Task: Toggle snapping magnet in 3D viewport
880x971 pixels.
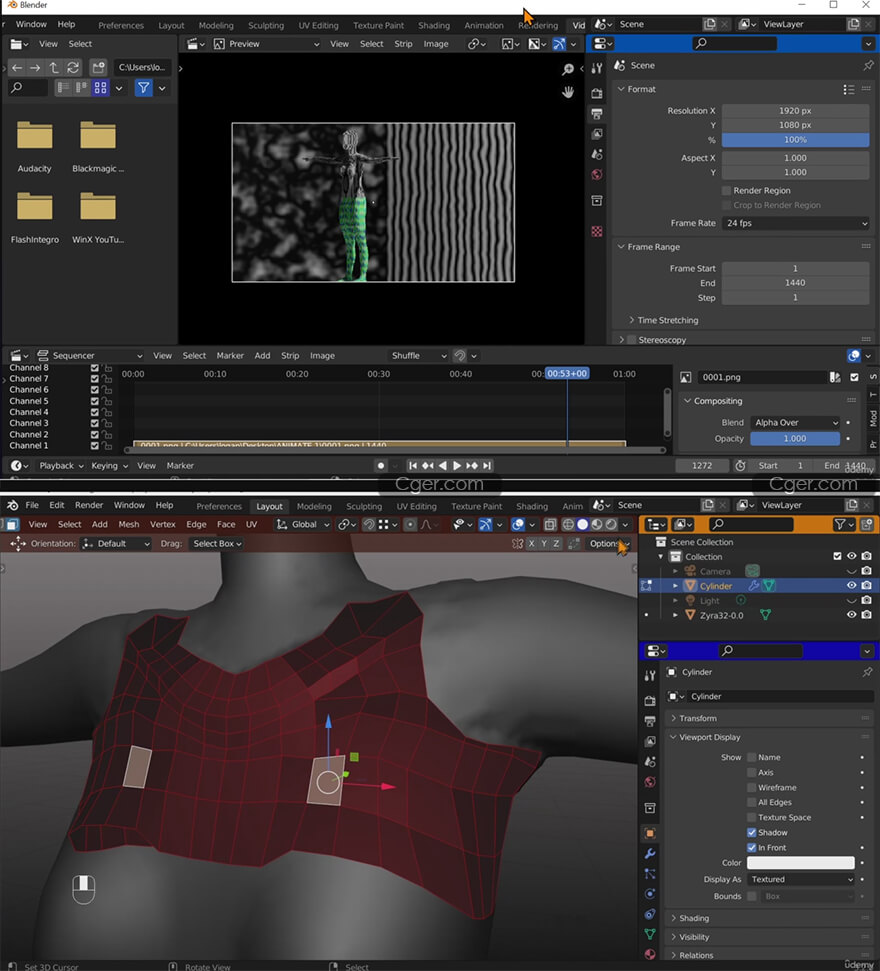Action: click(369, 525)
